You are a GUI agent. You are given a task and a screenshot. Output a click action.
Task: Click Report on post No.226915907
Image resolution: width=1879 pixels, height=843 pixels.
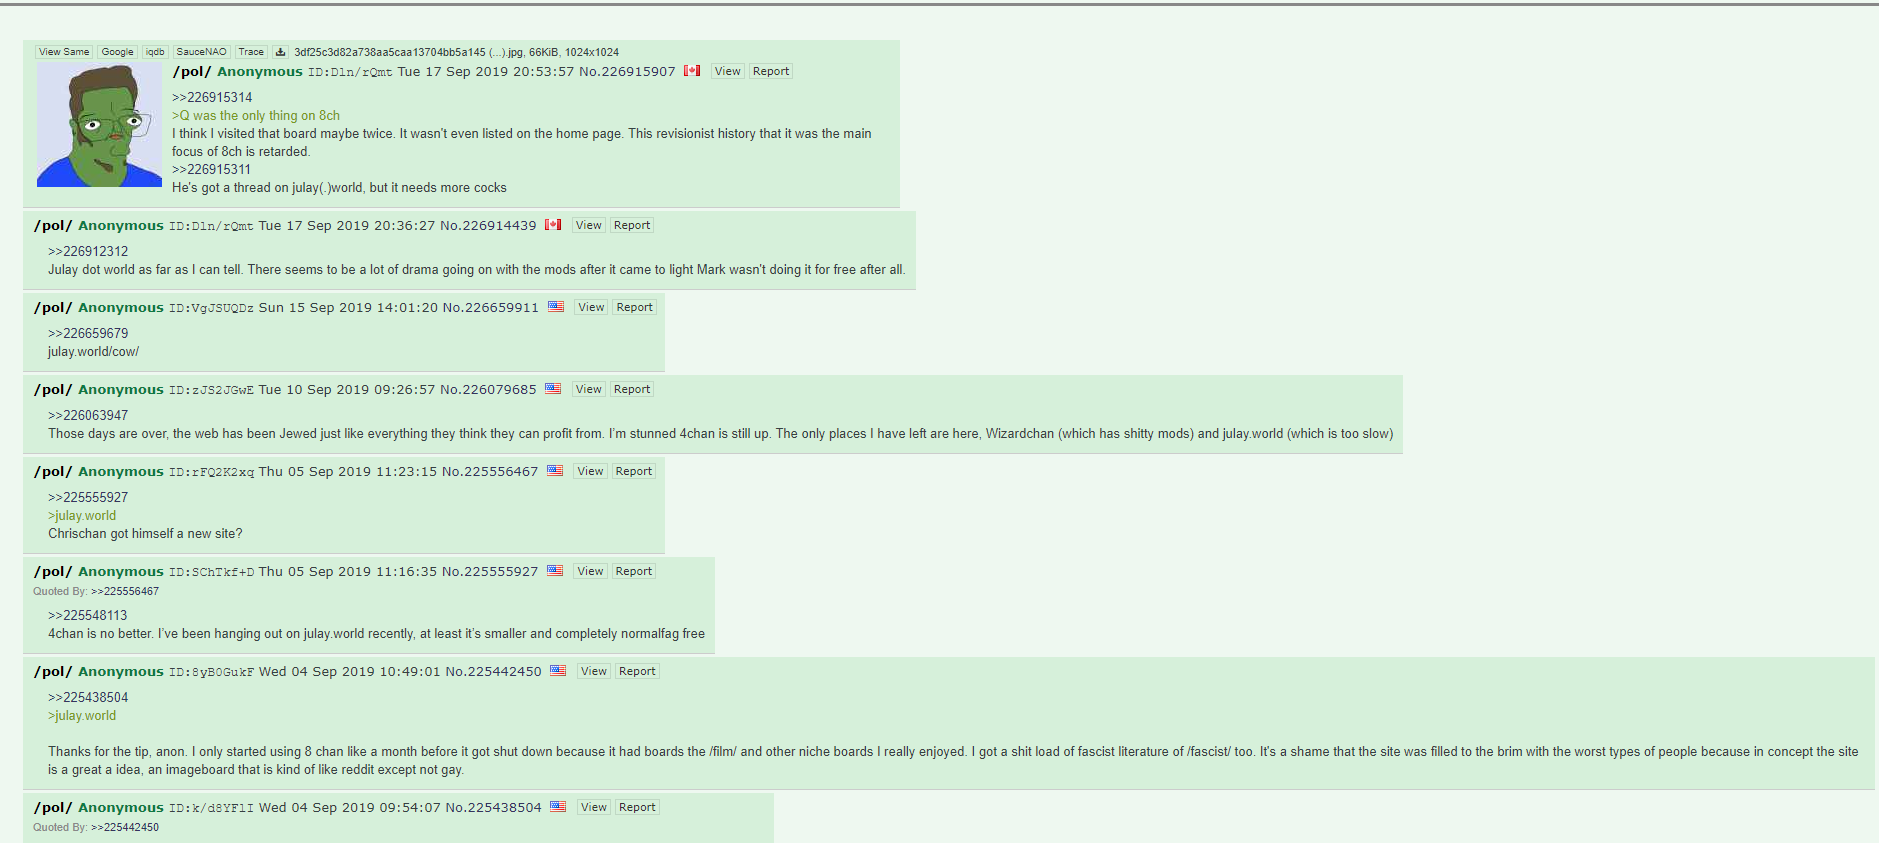771,71
